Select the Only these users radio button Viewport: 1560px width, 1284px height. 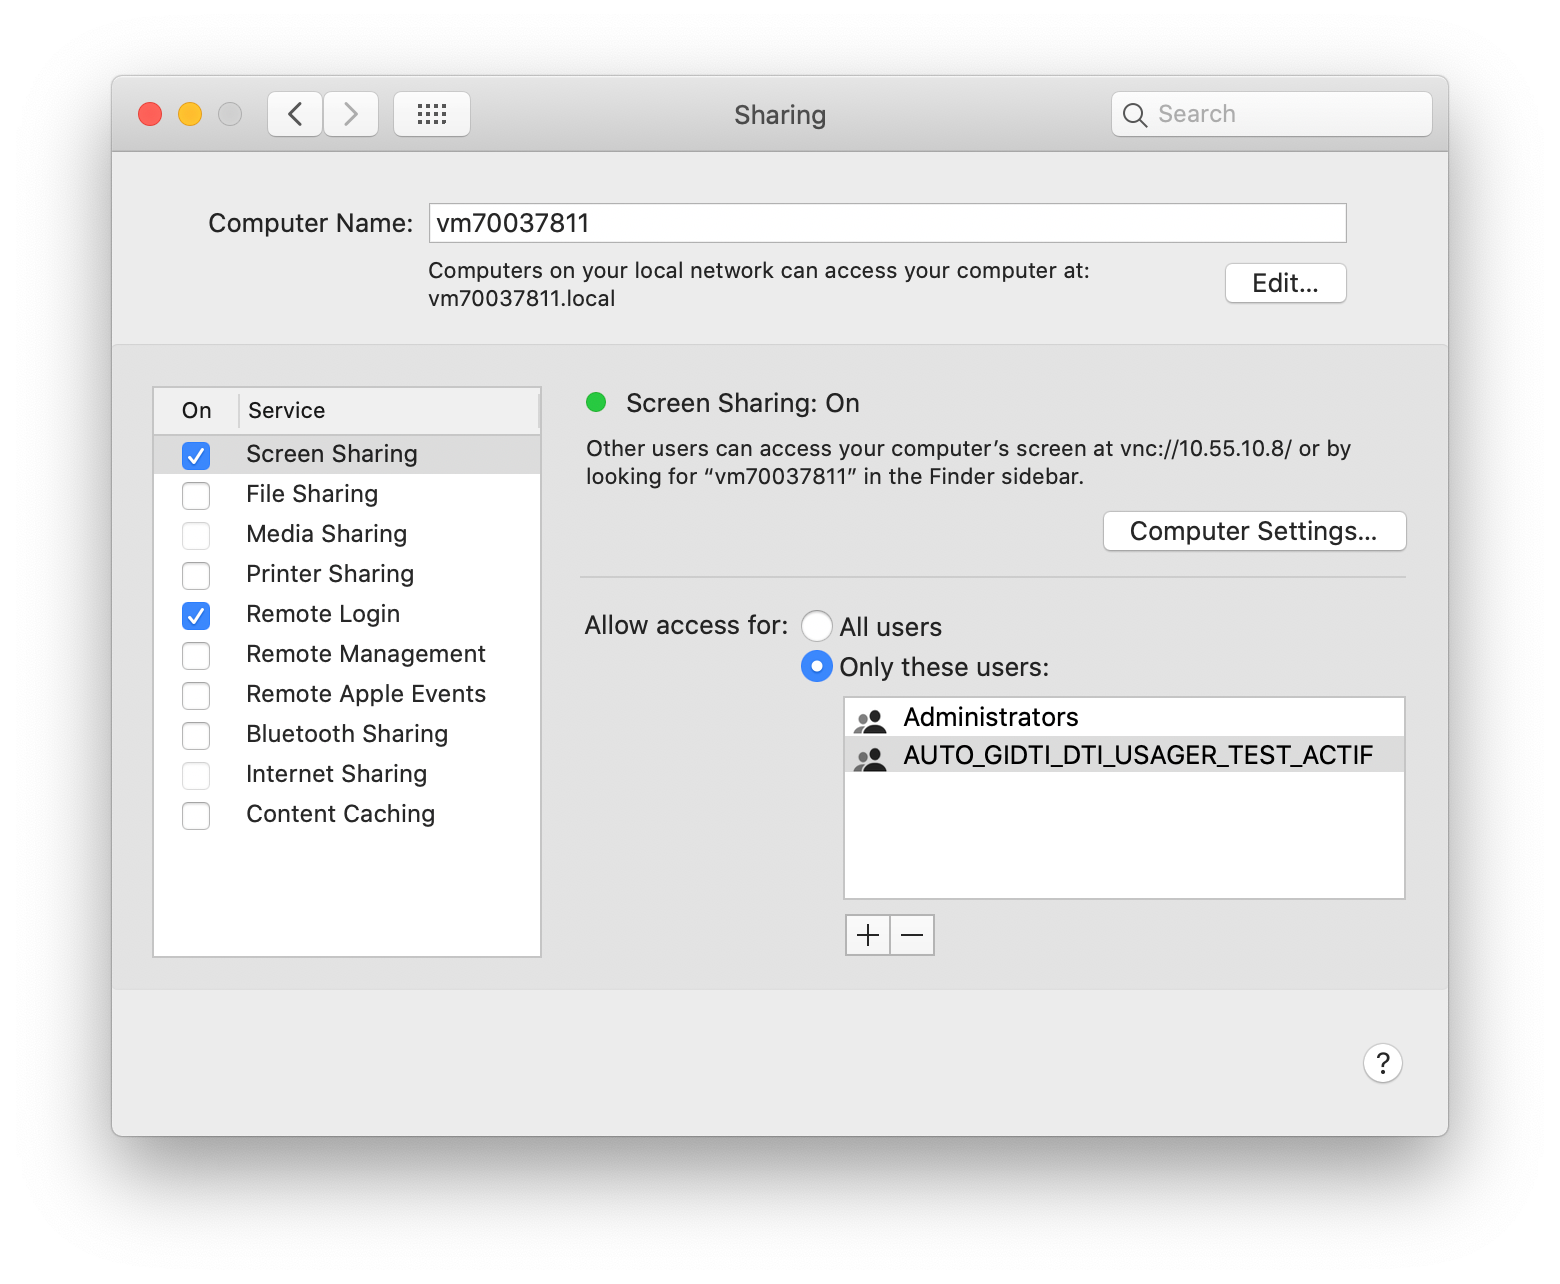pyautogui.click(x=817, y=666)
